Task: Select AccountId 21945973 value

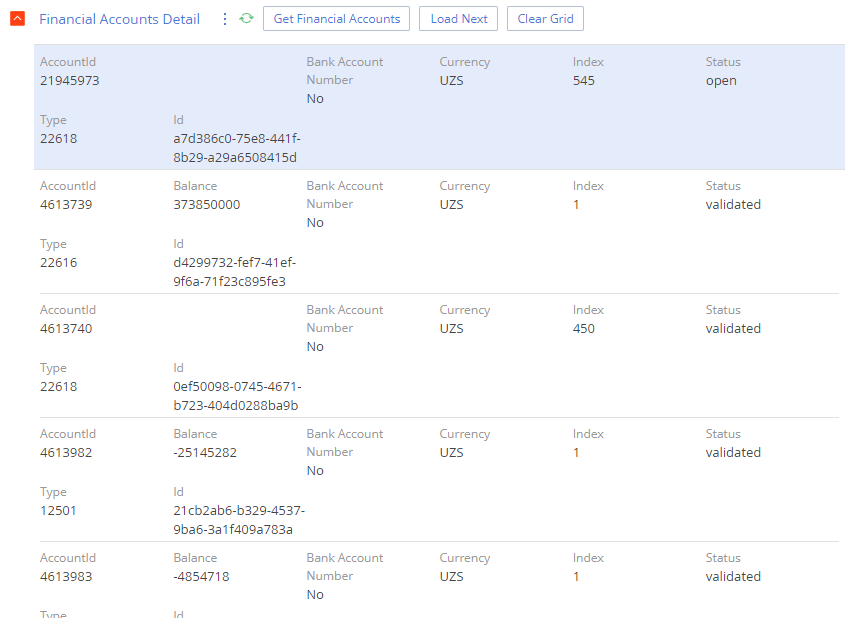Action: click(x=70, y=81)
